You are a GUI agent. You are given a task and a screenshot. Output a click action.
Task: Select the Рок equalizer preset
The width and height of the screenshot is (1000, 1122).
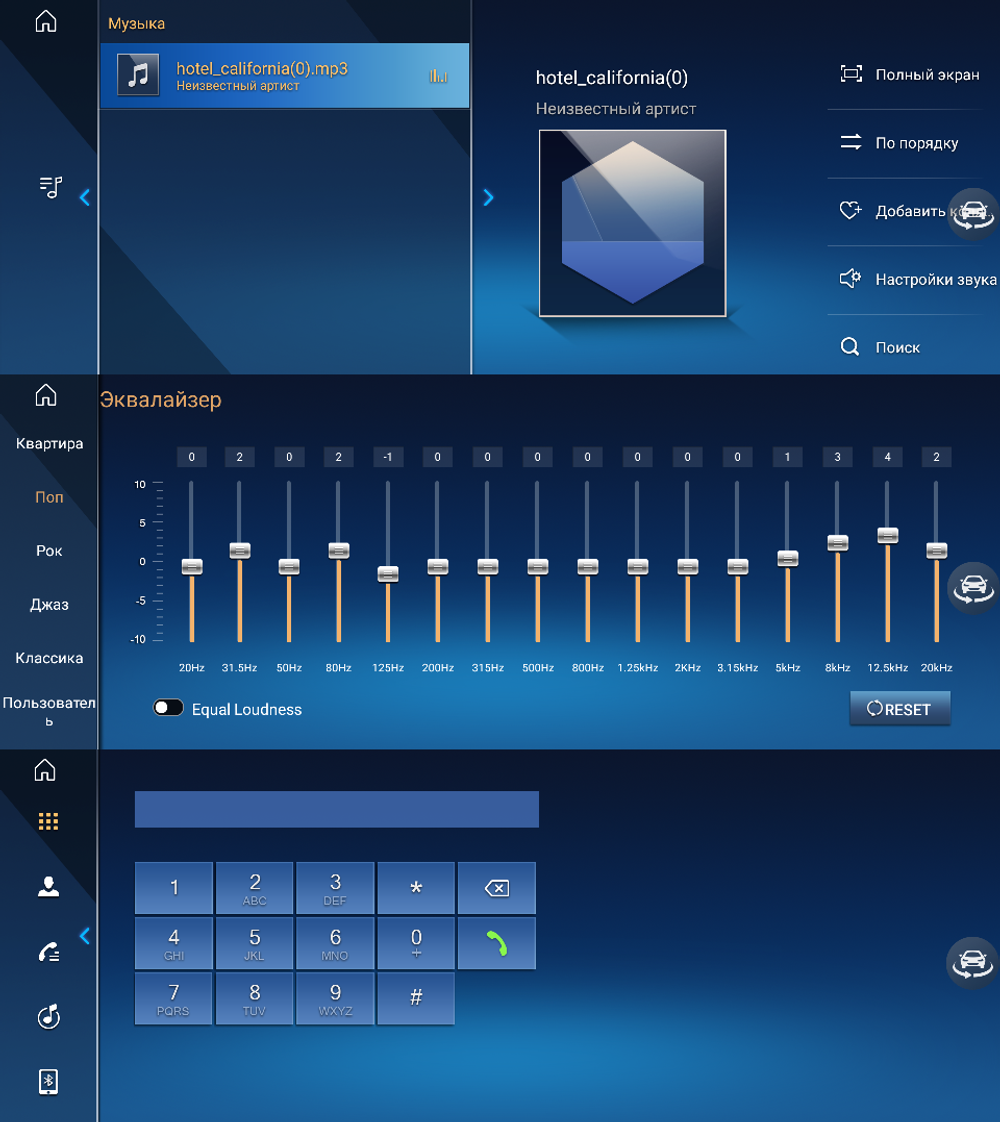(49, 551)
